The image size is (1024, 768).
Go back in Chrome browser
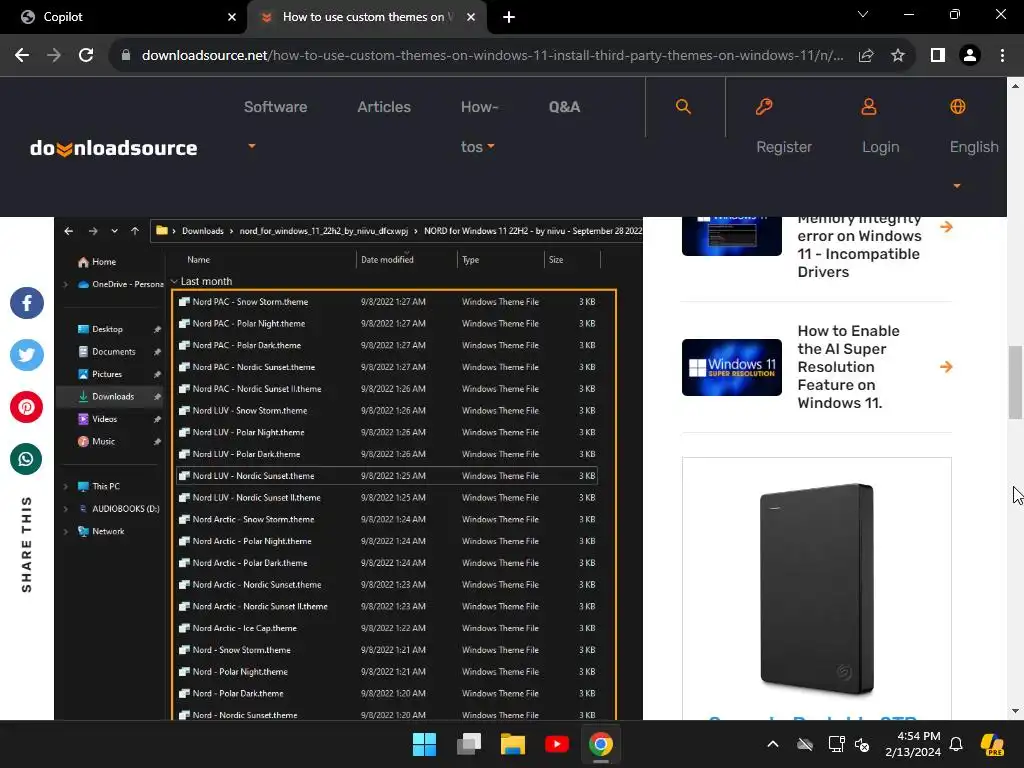click(x=22, y=56)
